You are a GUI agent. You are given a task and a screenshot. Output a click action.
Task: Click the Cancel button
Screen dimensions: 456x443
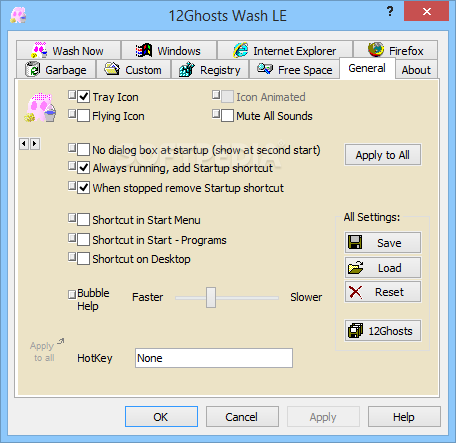(x=242, y=417)
